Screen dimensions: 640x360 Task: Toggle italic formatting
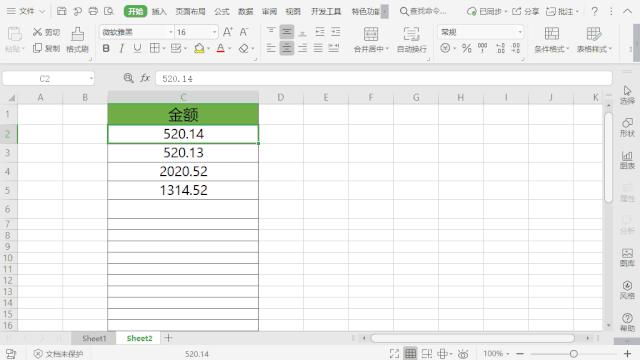[122, 48]
